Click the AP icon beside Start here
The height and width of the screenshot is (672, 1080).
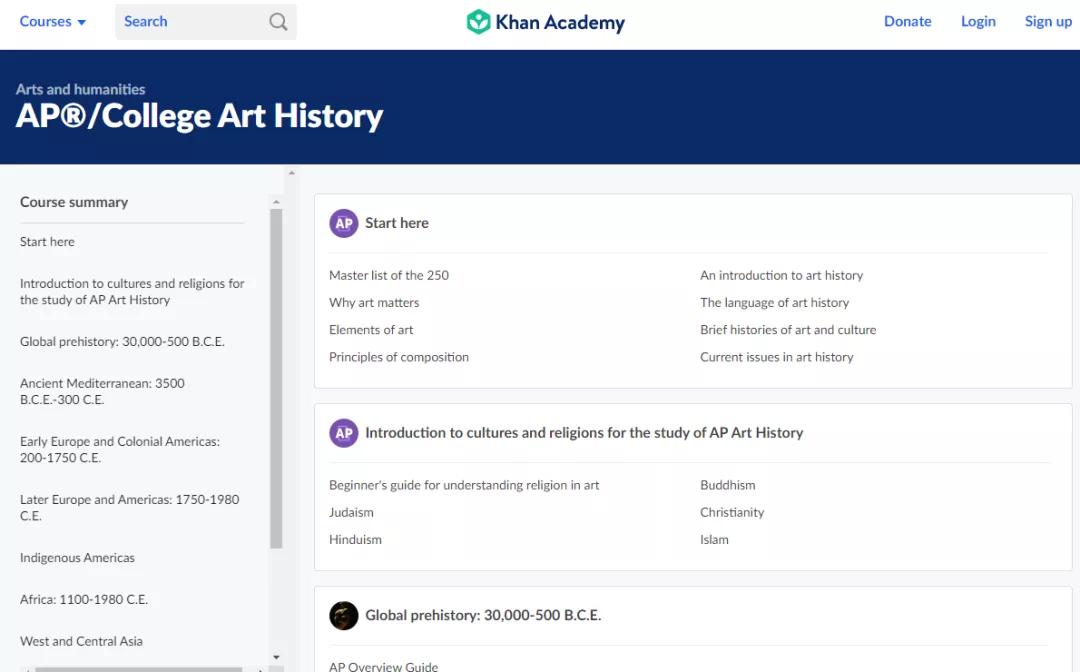[x=344, y=223]
